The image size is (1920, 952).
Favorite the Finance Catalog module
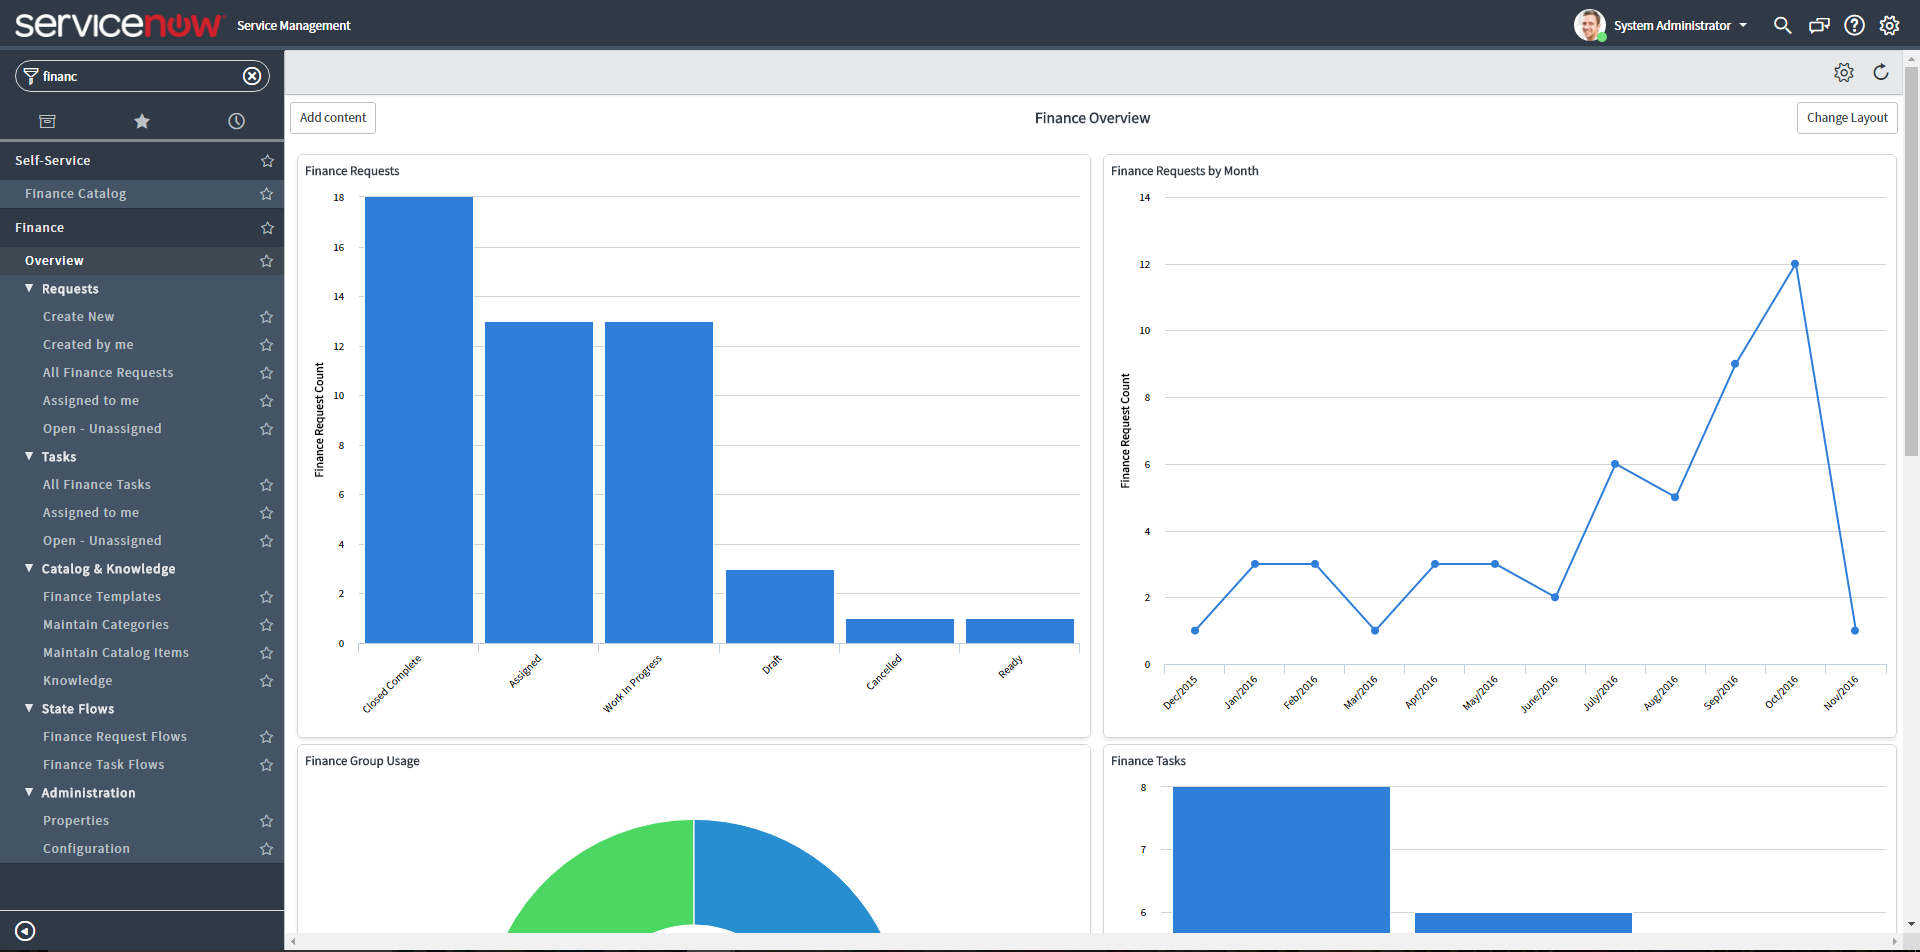266,194
